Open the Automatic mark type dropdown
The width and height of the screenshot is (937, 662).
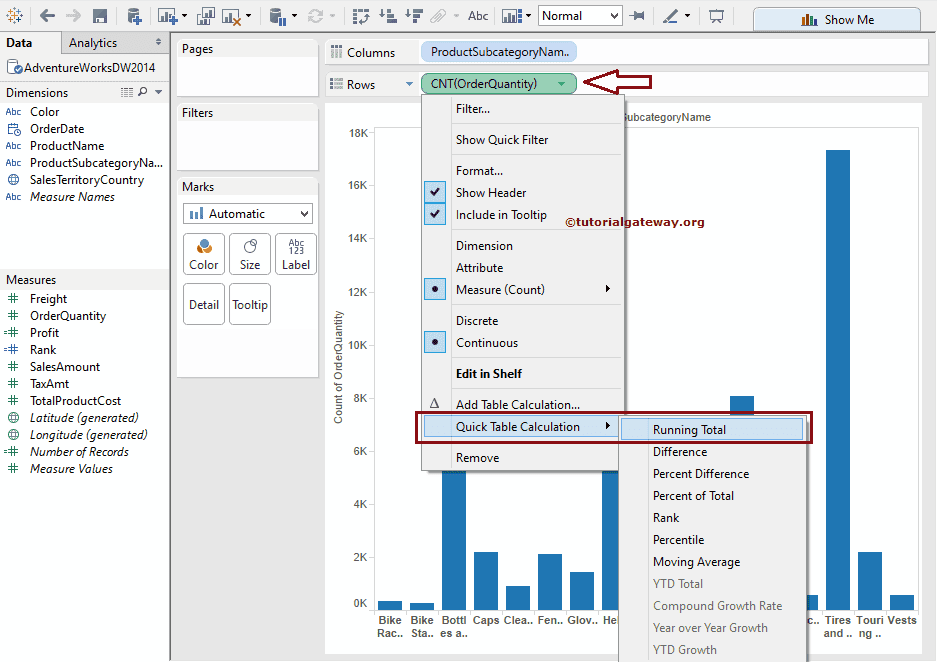[248, 214]
